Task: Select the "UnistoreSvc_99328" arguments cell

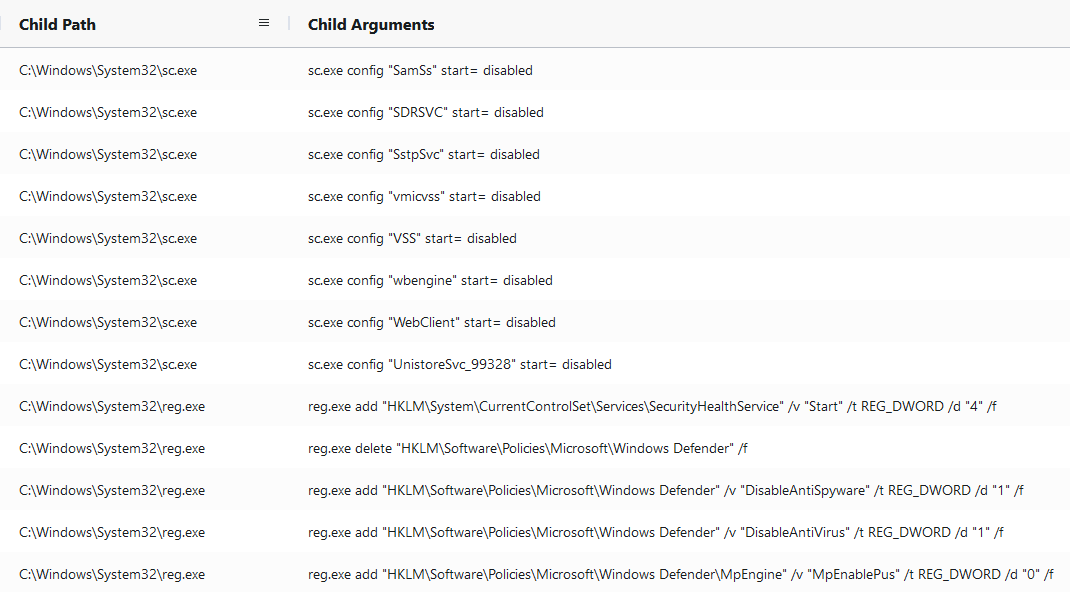Action: pos(459,365)
